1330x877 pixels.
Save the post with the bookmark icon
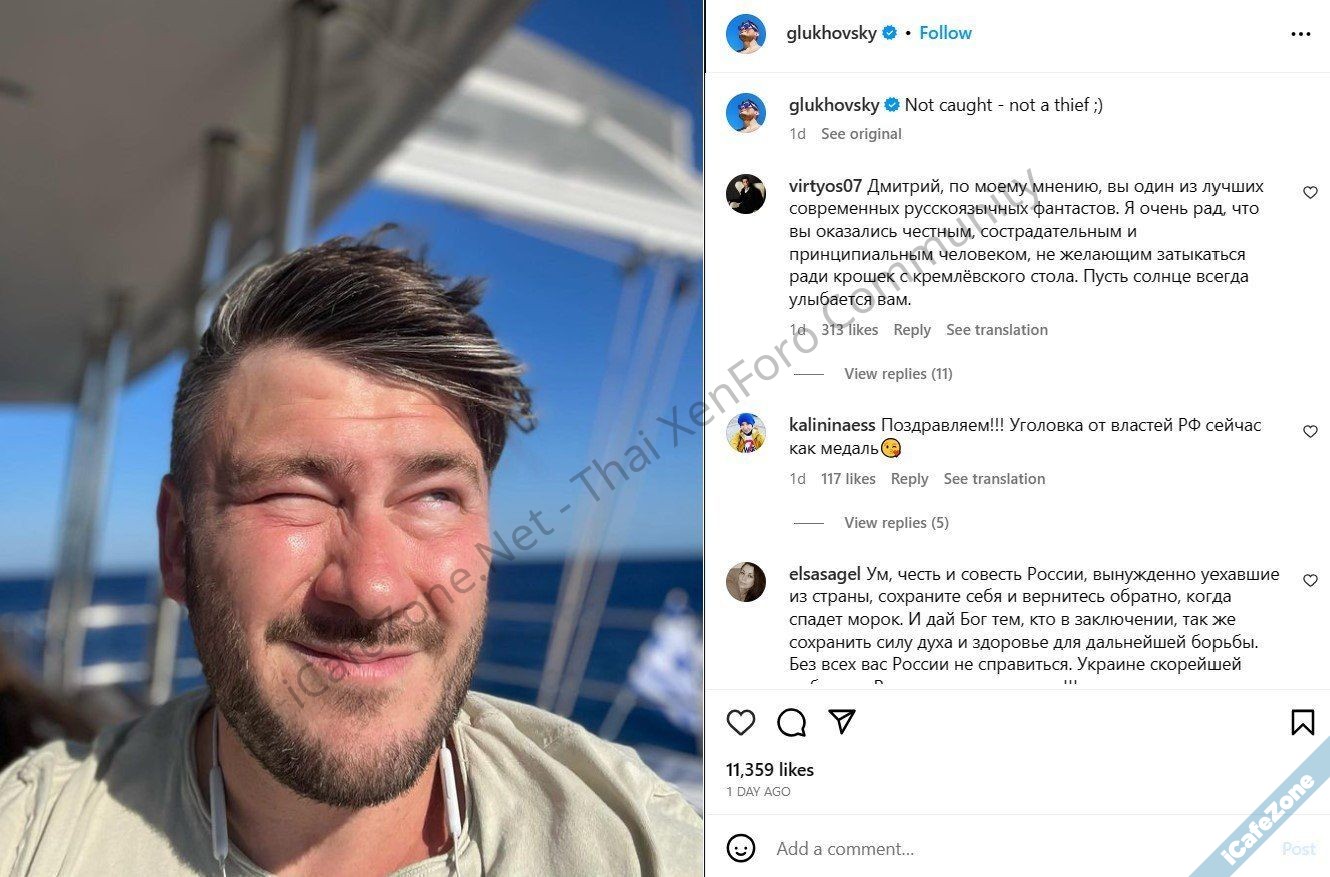pyautogui.click(x=1302, y=722)
